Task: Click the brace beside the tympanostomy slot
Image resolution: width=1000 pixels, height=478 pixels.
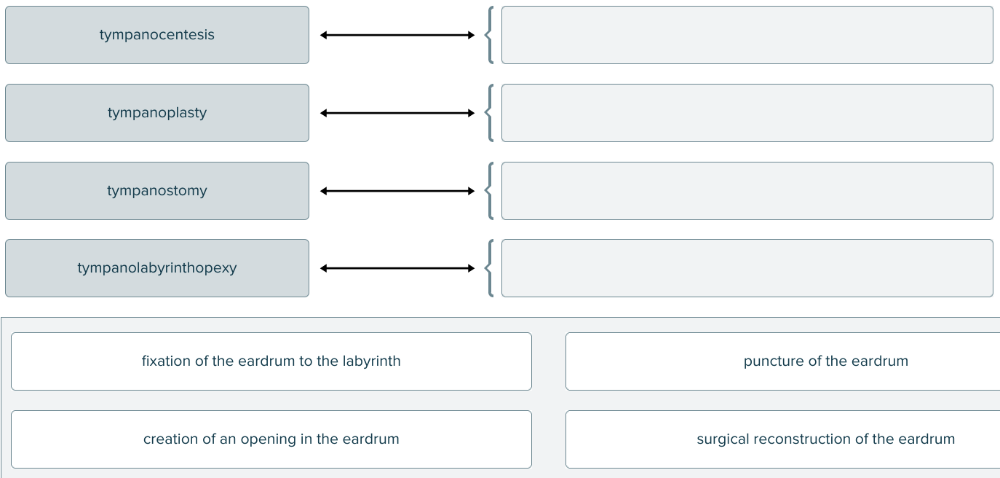Action: click(x=488, y=190)
